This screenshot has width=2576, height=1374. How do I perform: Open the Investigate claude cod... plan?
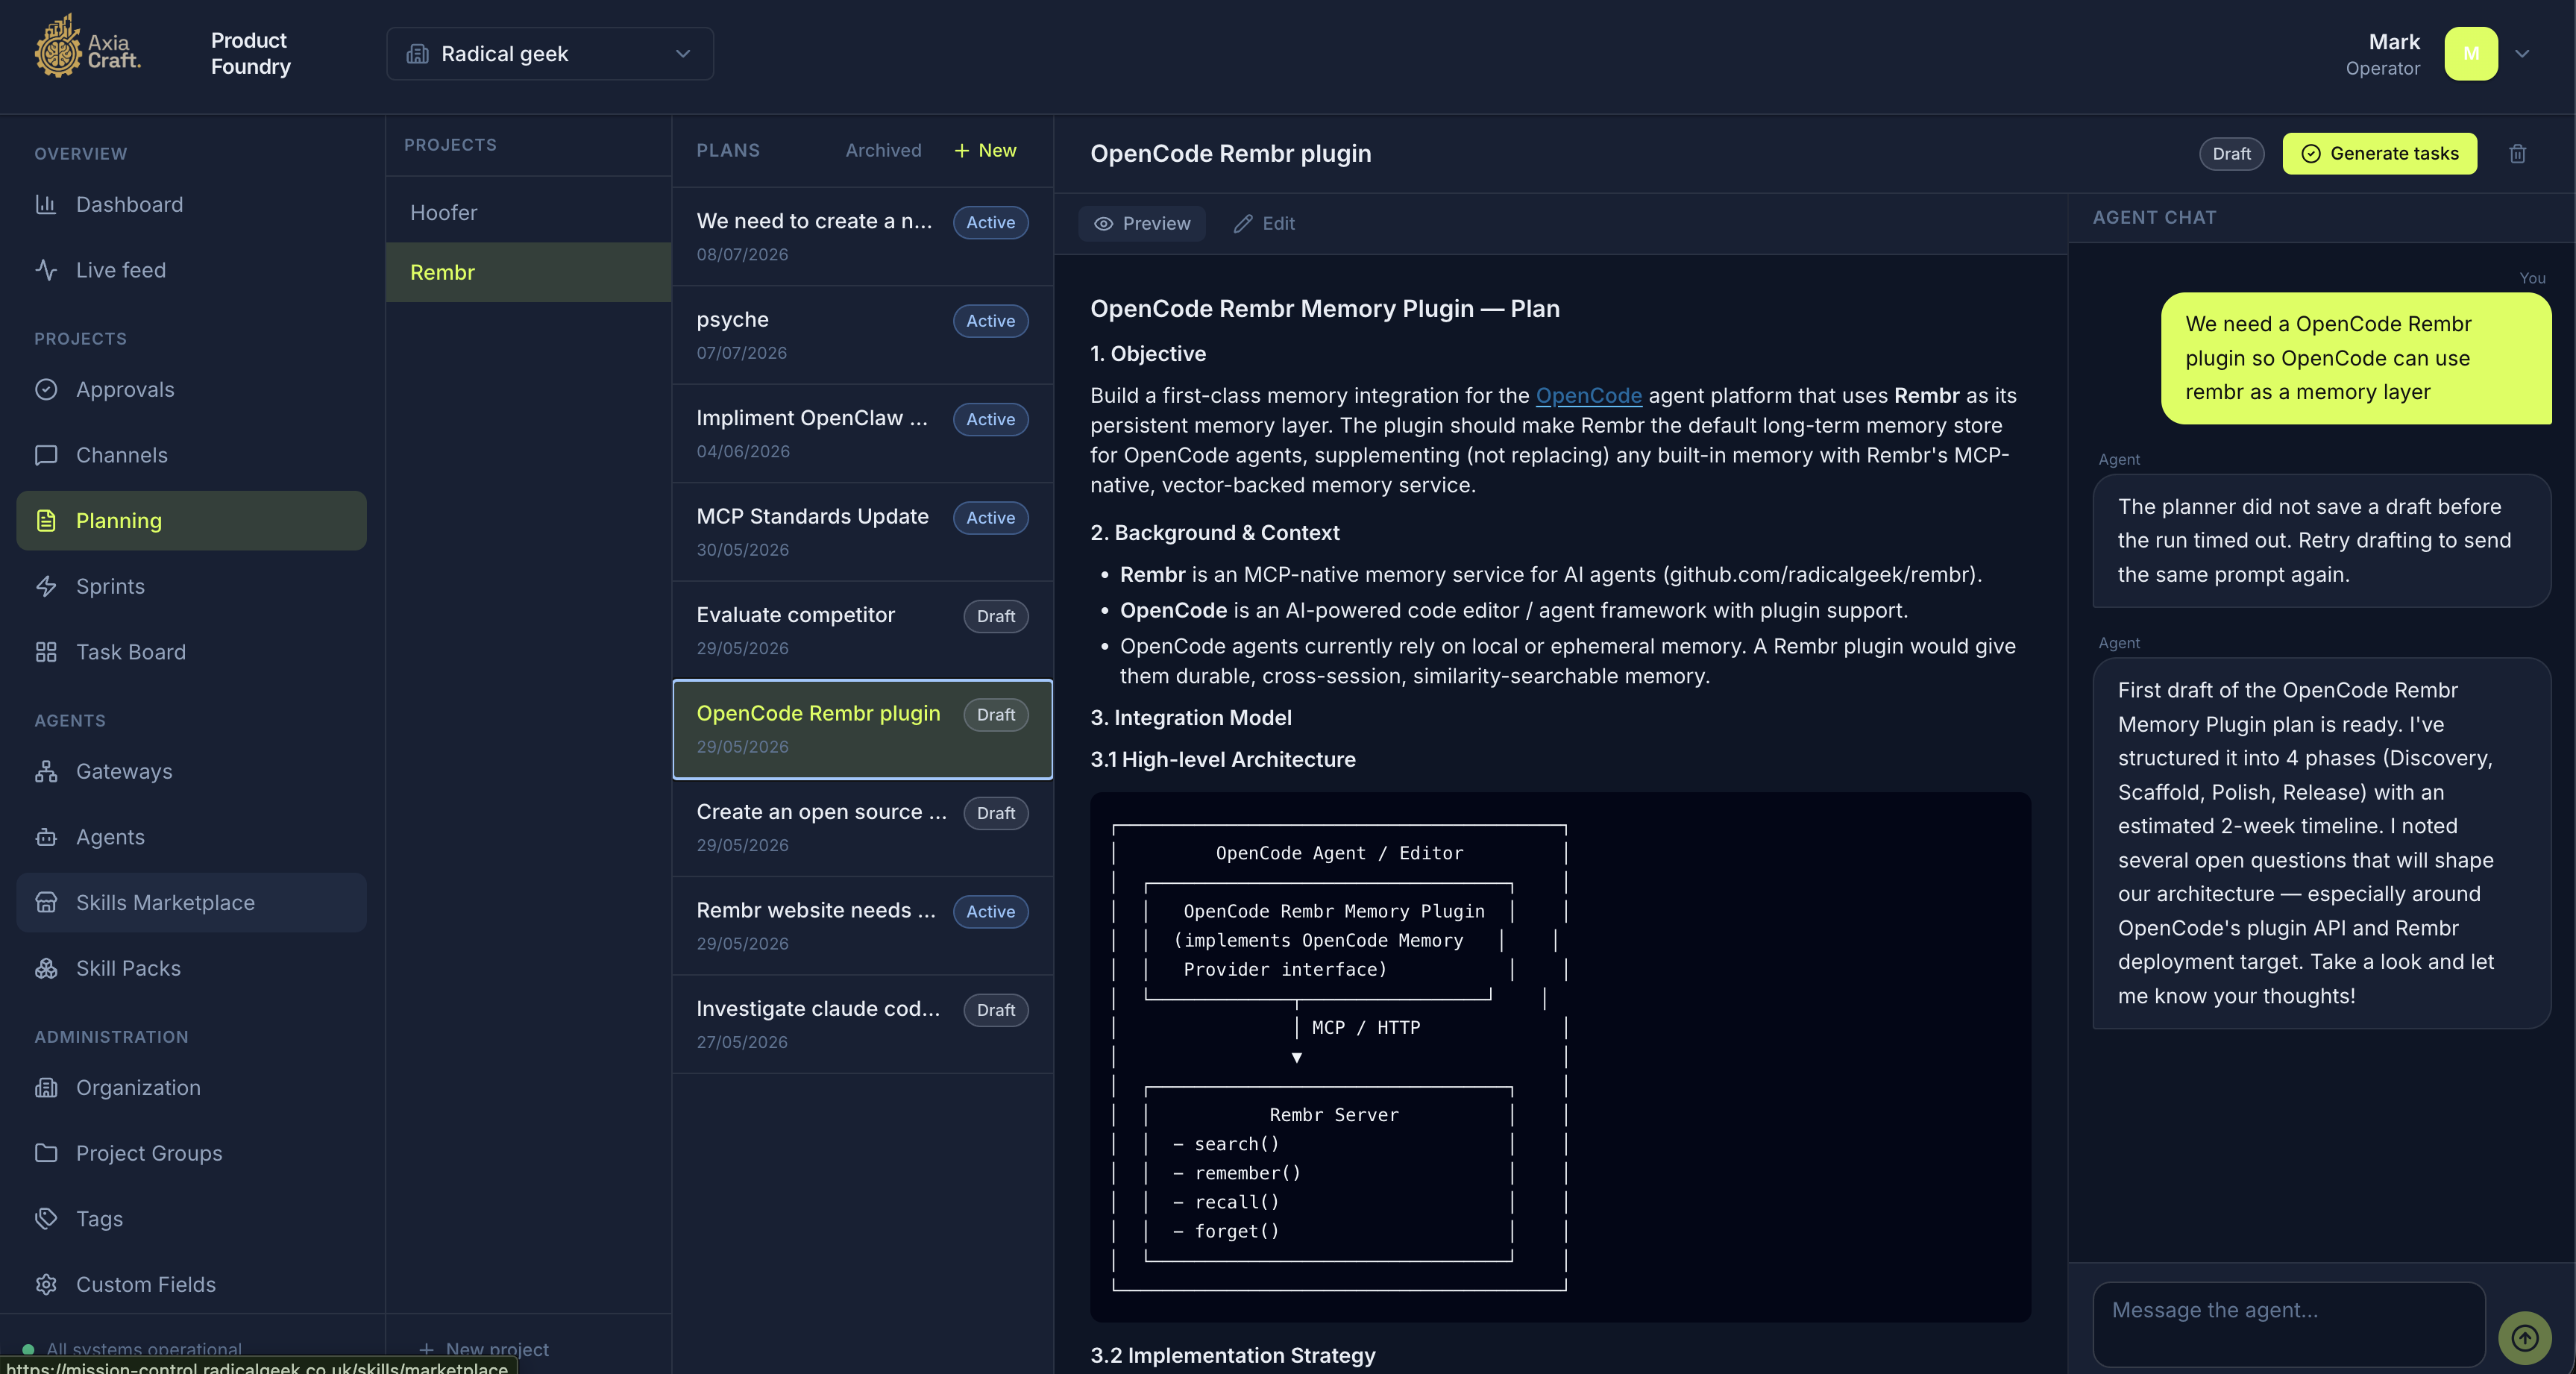pos(862,1024)
